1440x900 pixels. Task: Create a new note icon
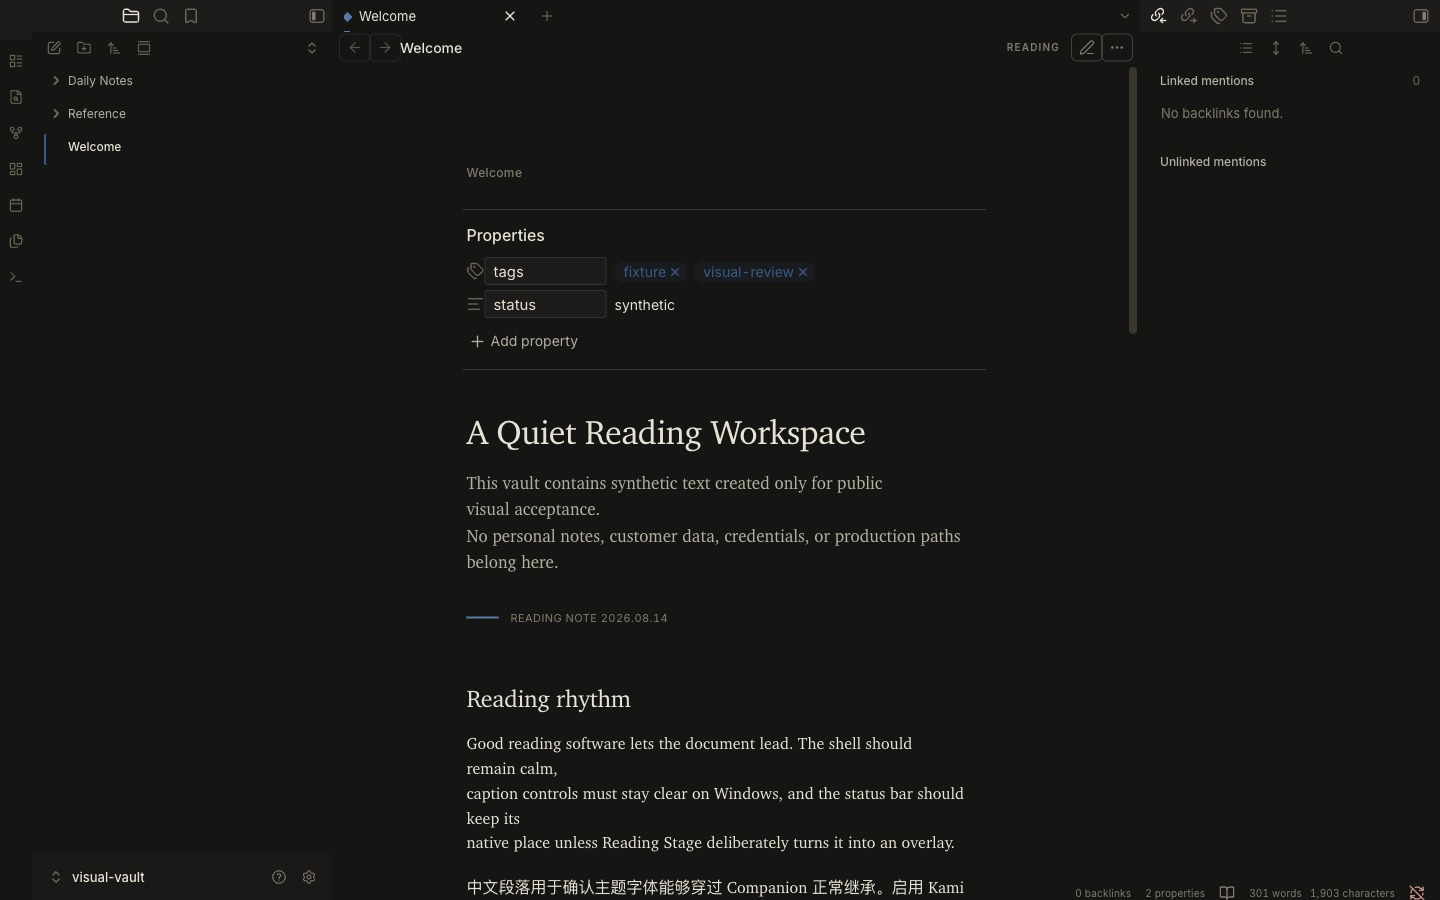pos(54,48)
